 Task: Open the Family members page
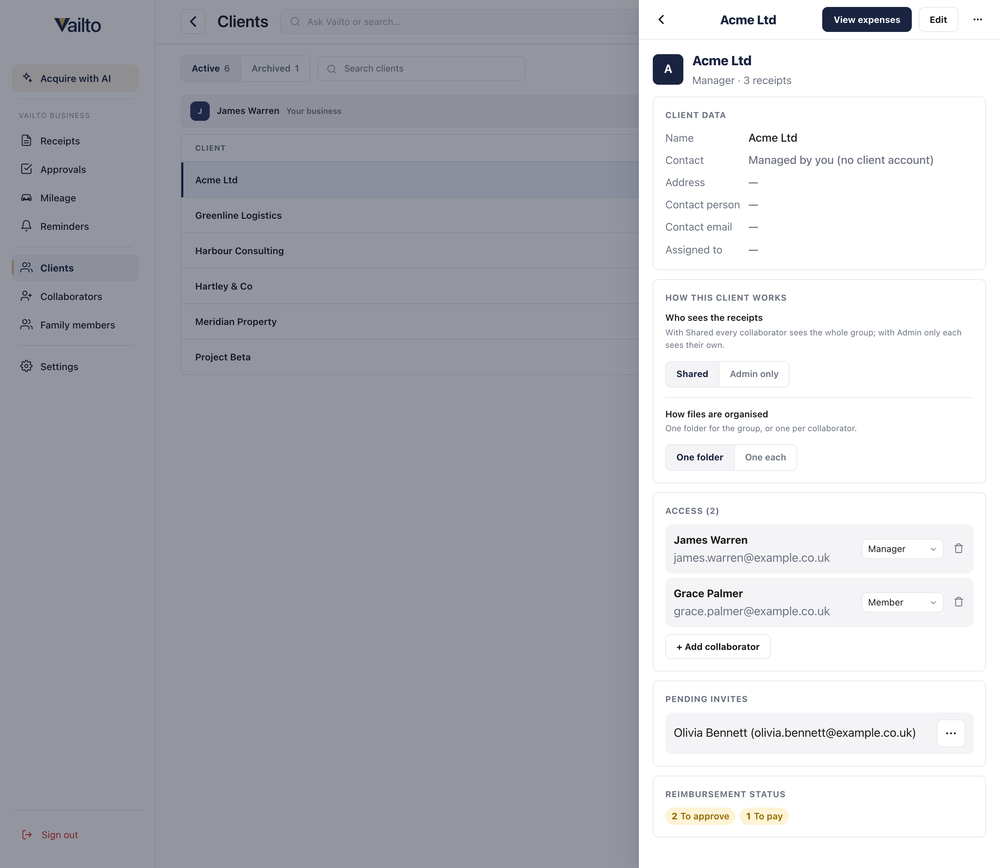(75, 325)
